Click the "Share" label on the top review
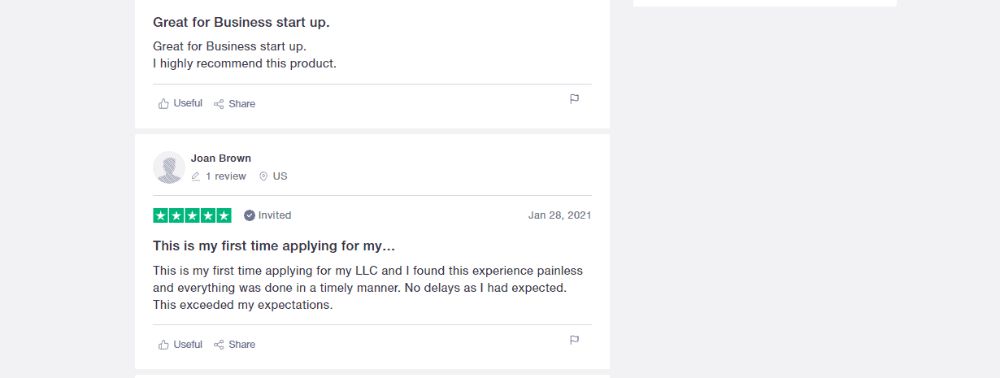1000x378 pixels. click(242, 104)
